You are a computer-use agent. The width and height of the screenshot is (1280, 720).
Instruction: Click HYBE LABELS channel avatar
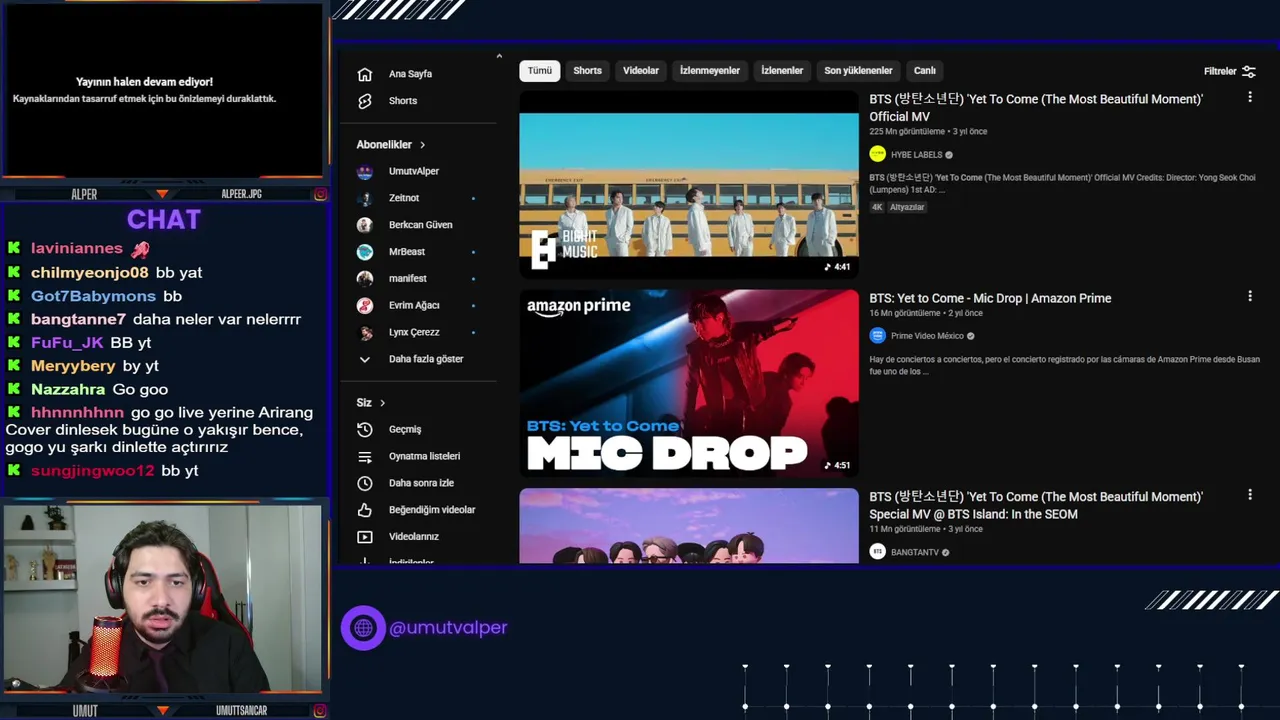[878, 154]
